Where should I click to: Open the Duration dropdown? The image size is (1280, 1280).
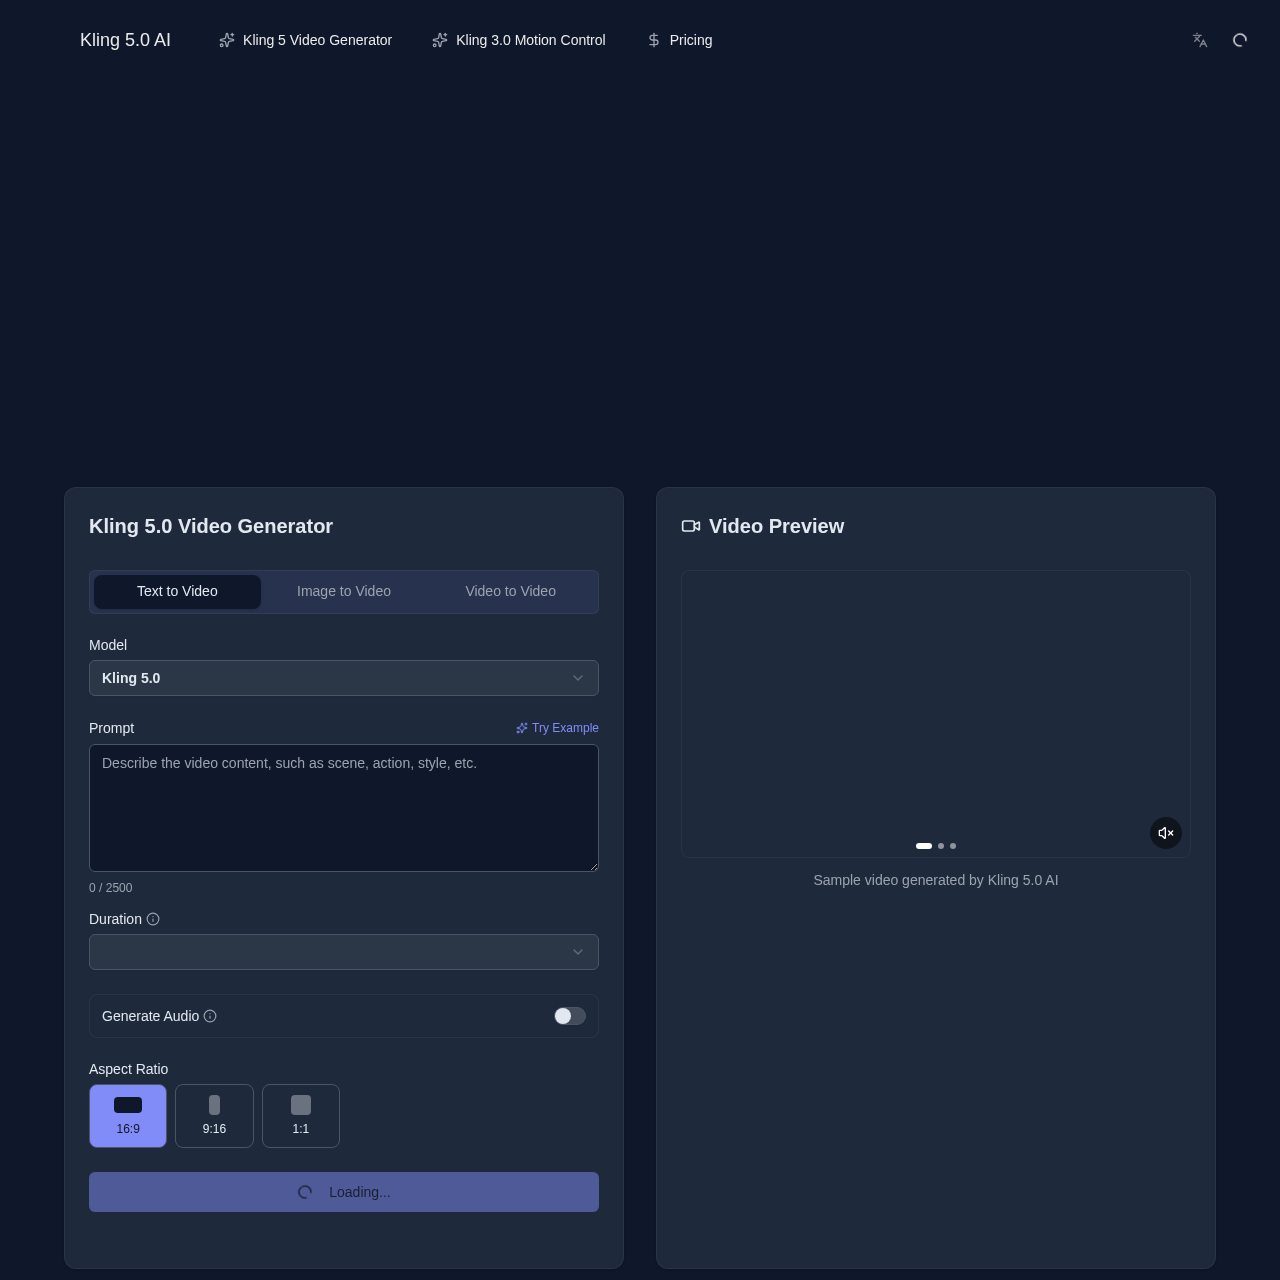click(343, 952)
